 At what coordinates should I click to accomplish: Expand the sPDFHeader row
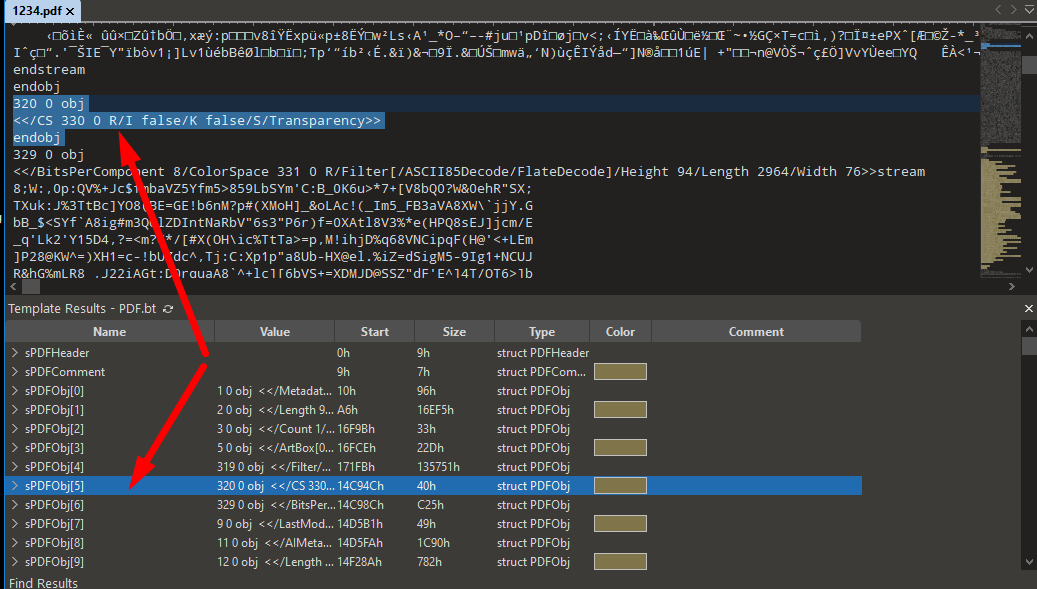(15, 353)
